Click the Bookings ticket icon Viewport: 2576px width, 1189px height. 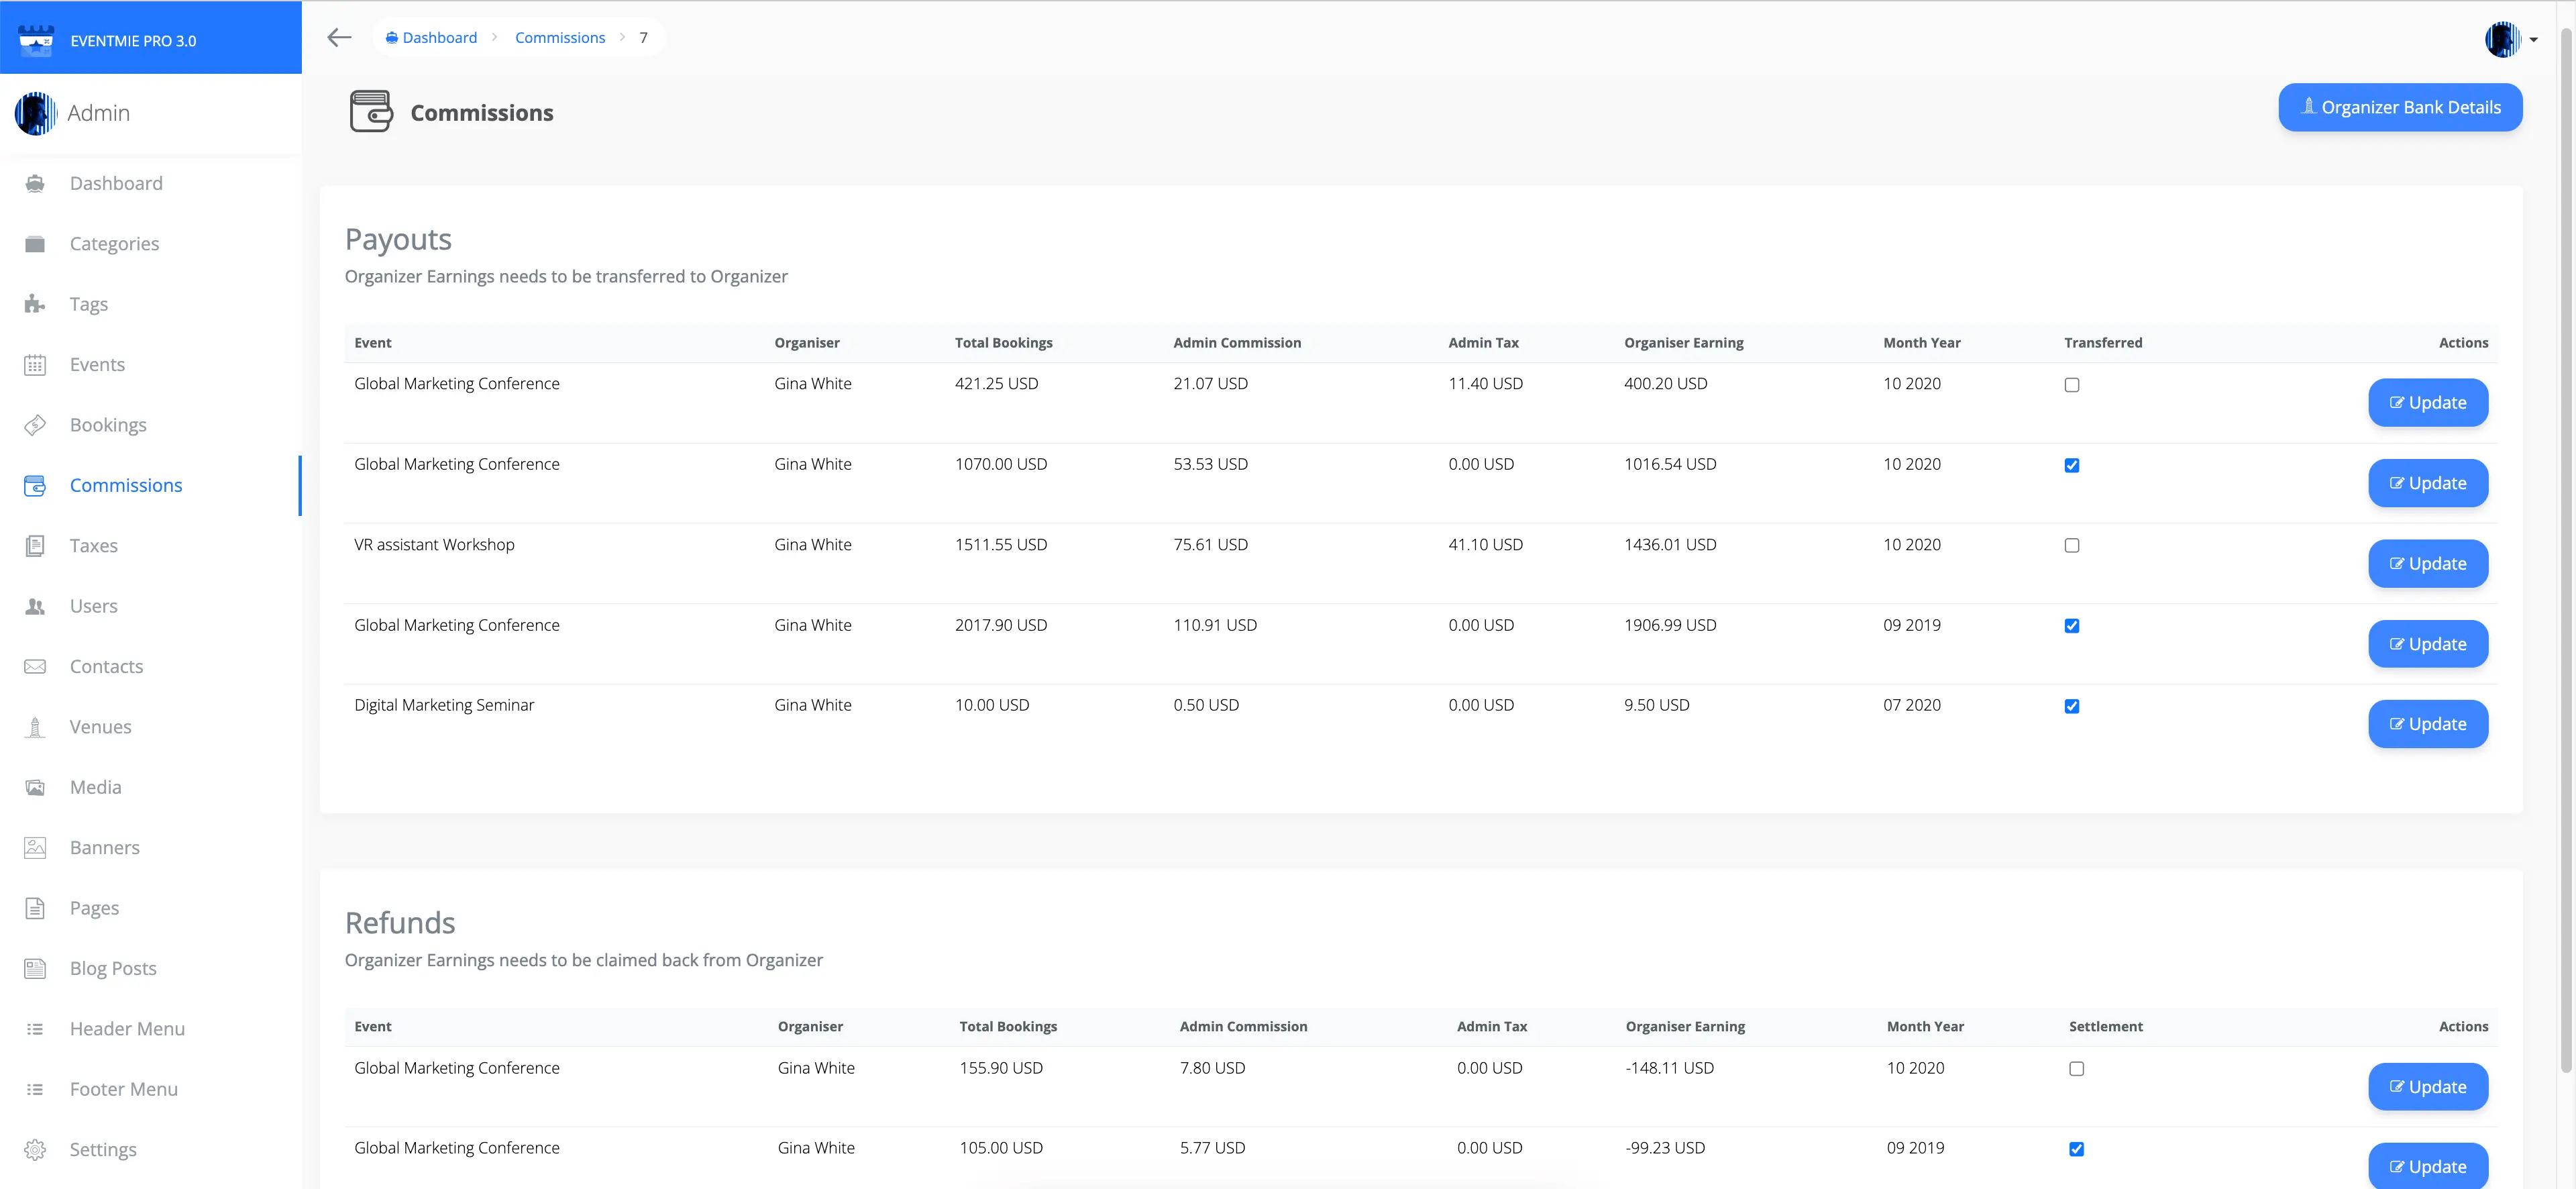[35, 425]
